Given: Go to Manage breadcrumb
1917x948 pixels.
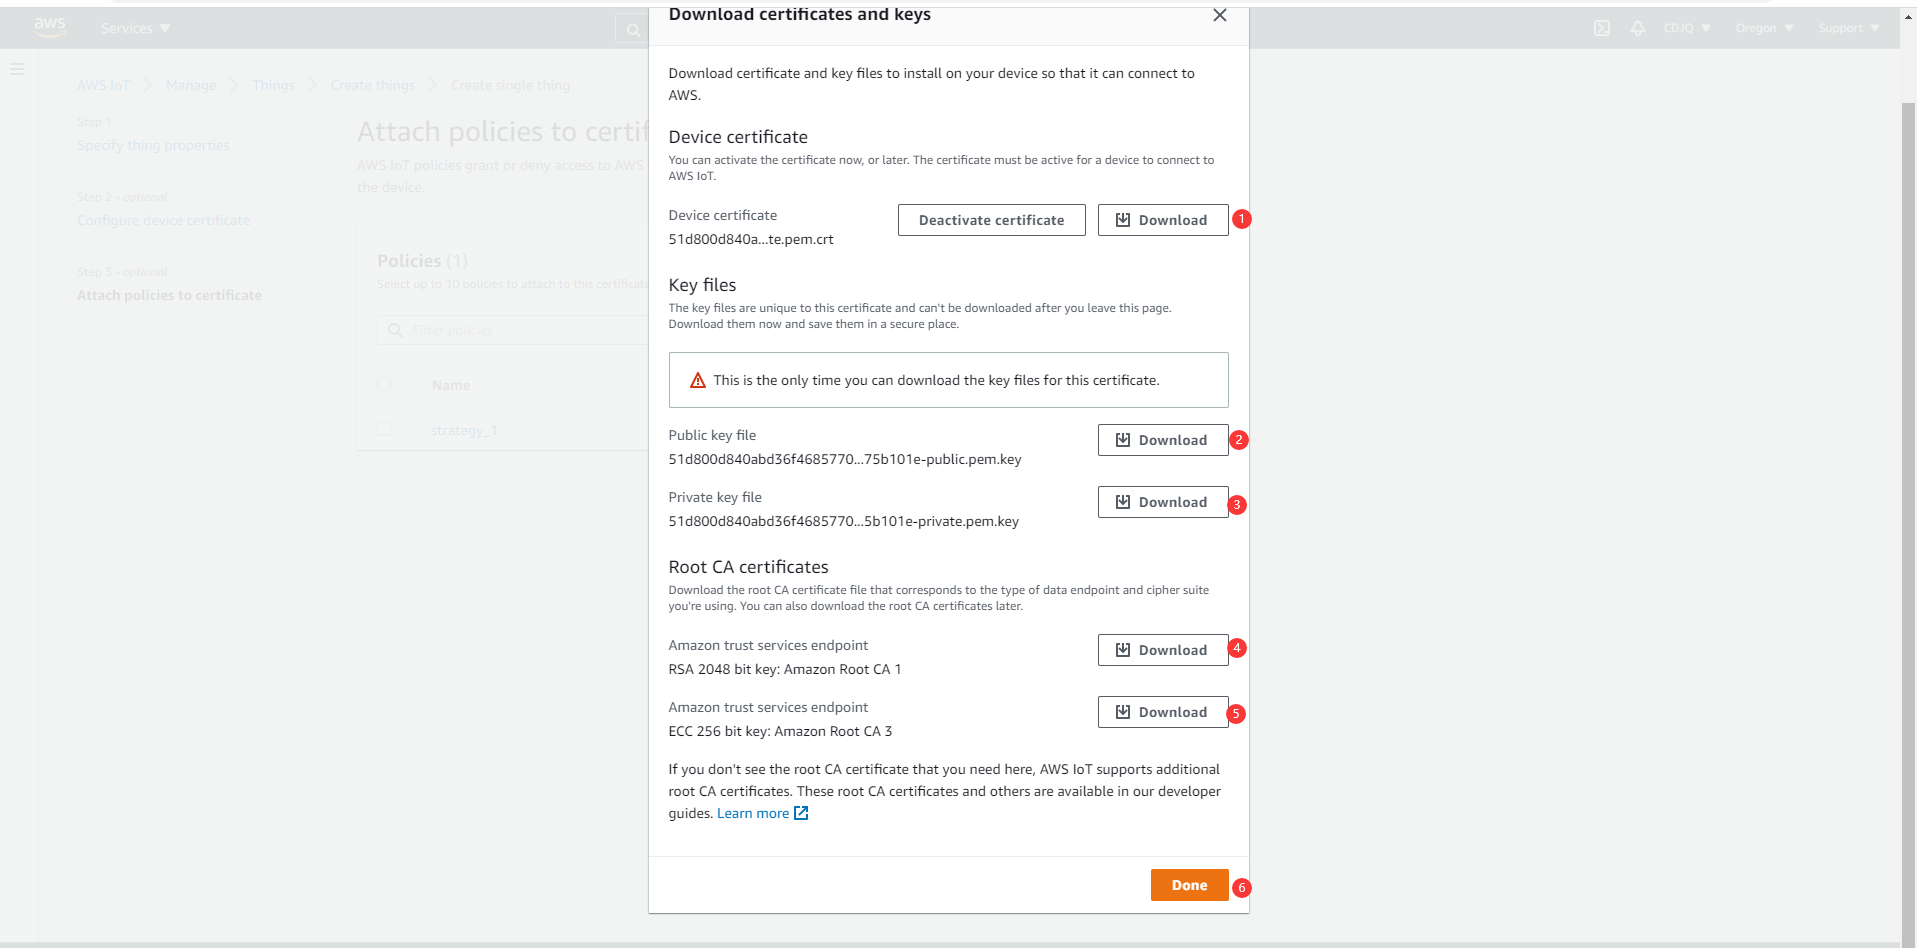Looking at the screenshot, I should (x=191, y=85).
